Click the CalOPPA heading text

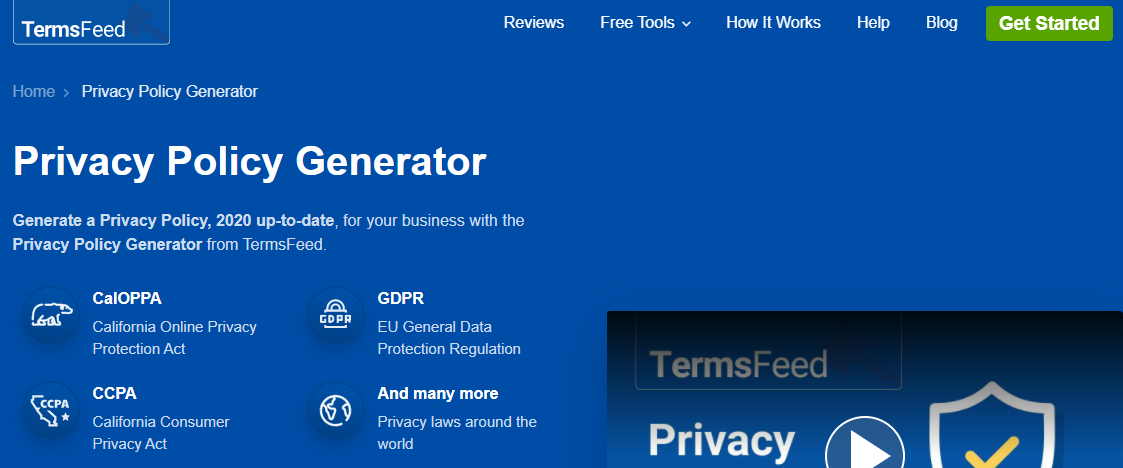coord(127,298)
